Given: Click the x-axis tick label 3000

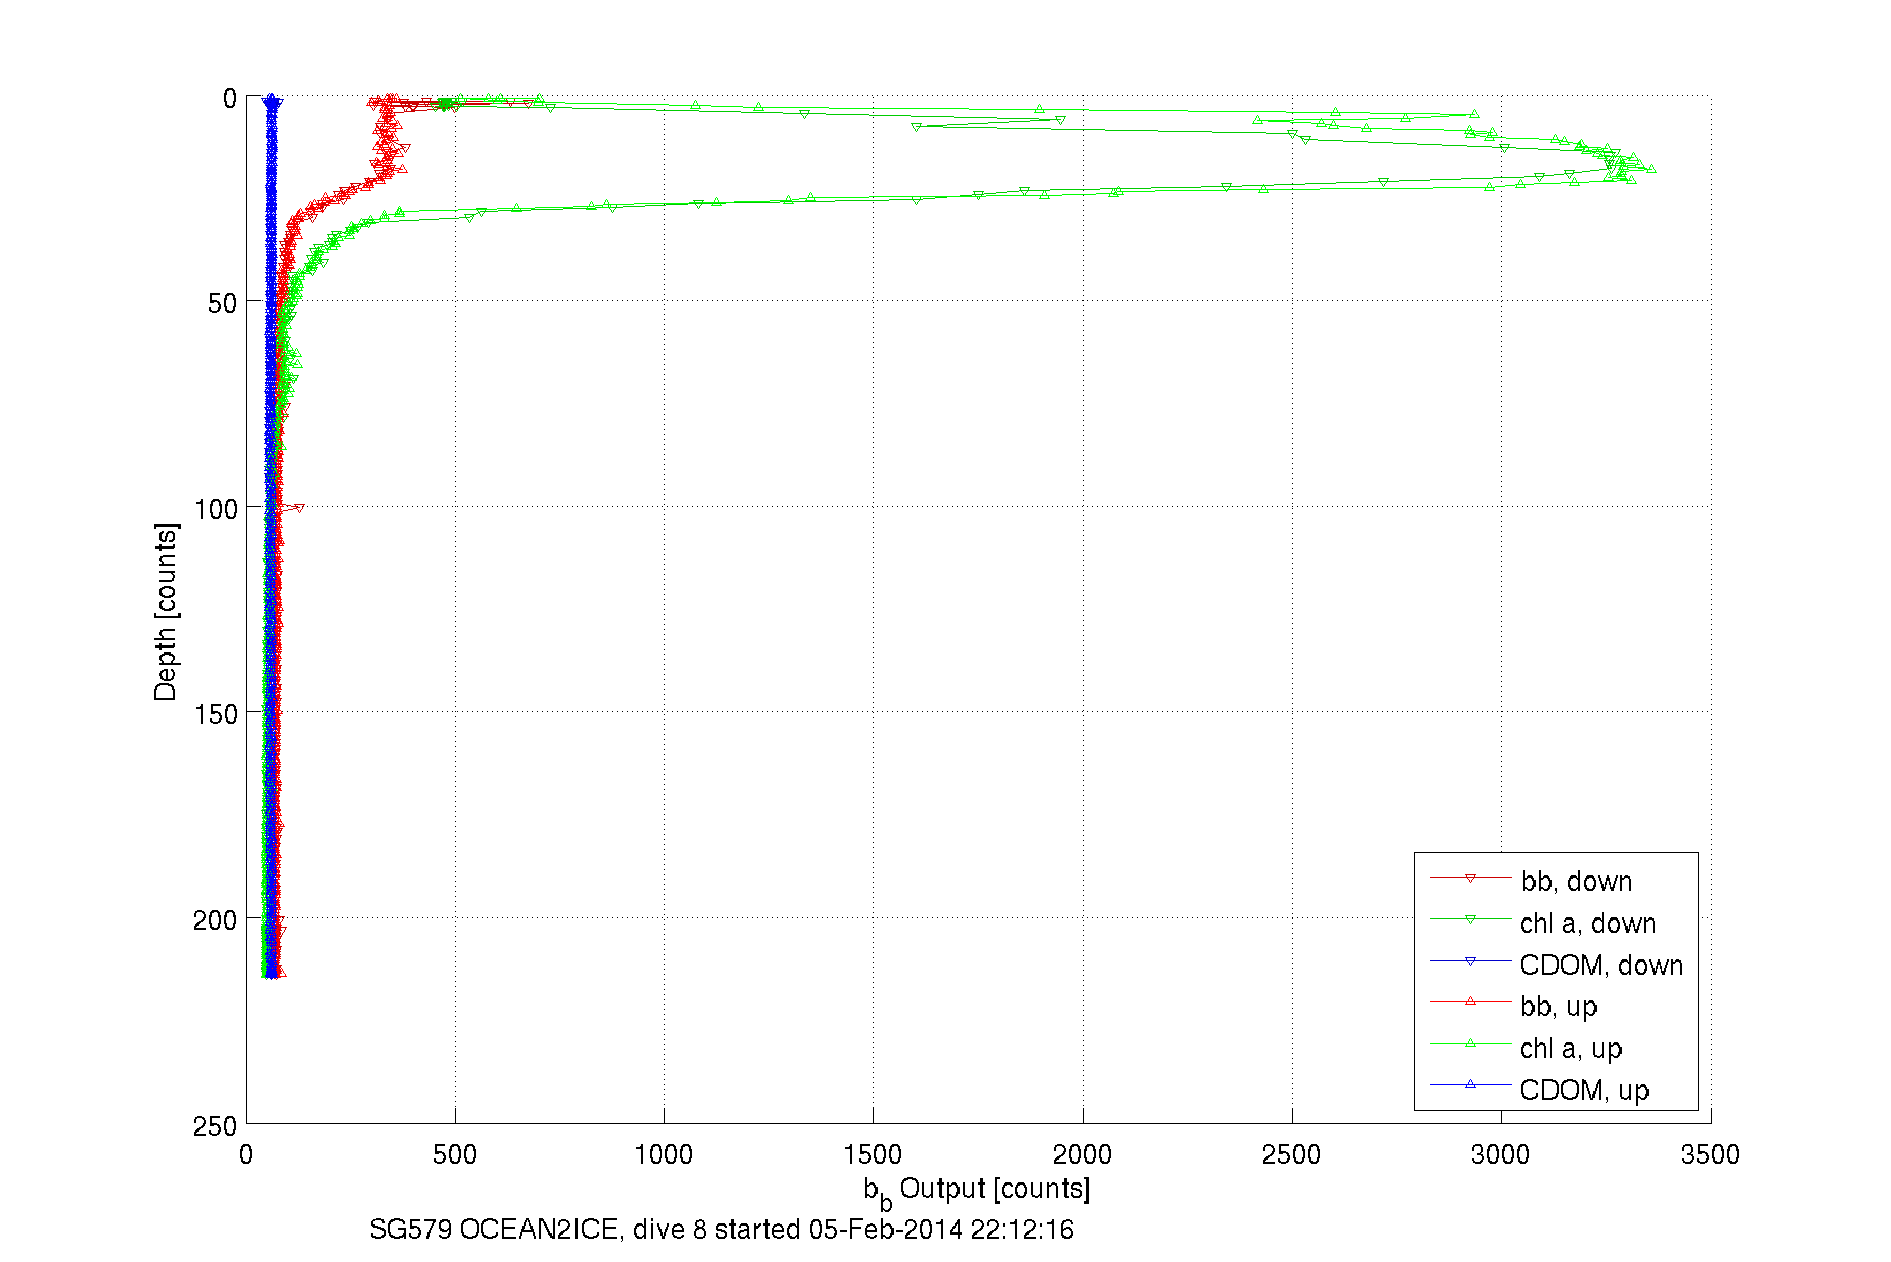Looking at the screenshot, I should (x=1500, y=1155).
